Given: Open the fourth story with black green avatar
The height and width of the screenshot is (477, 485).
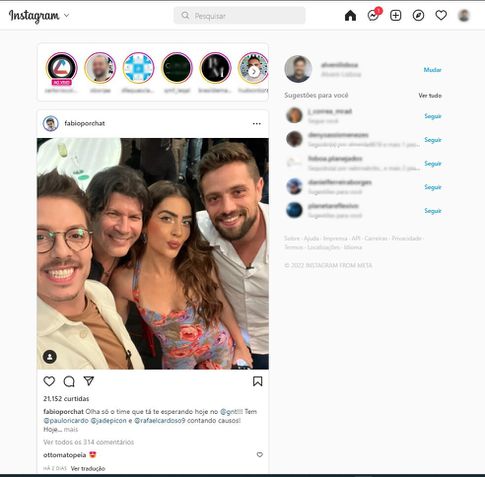Looking at the screenshot, I should pyautogui.click(x=177, y=68).
